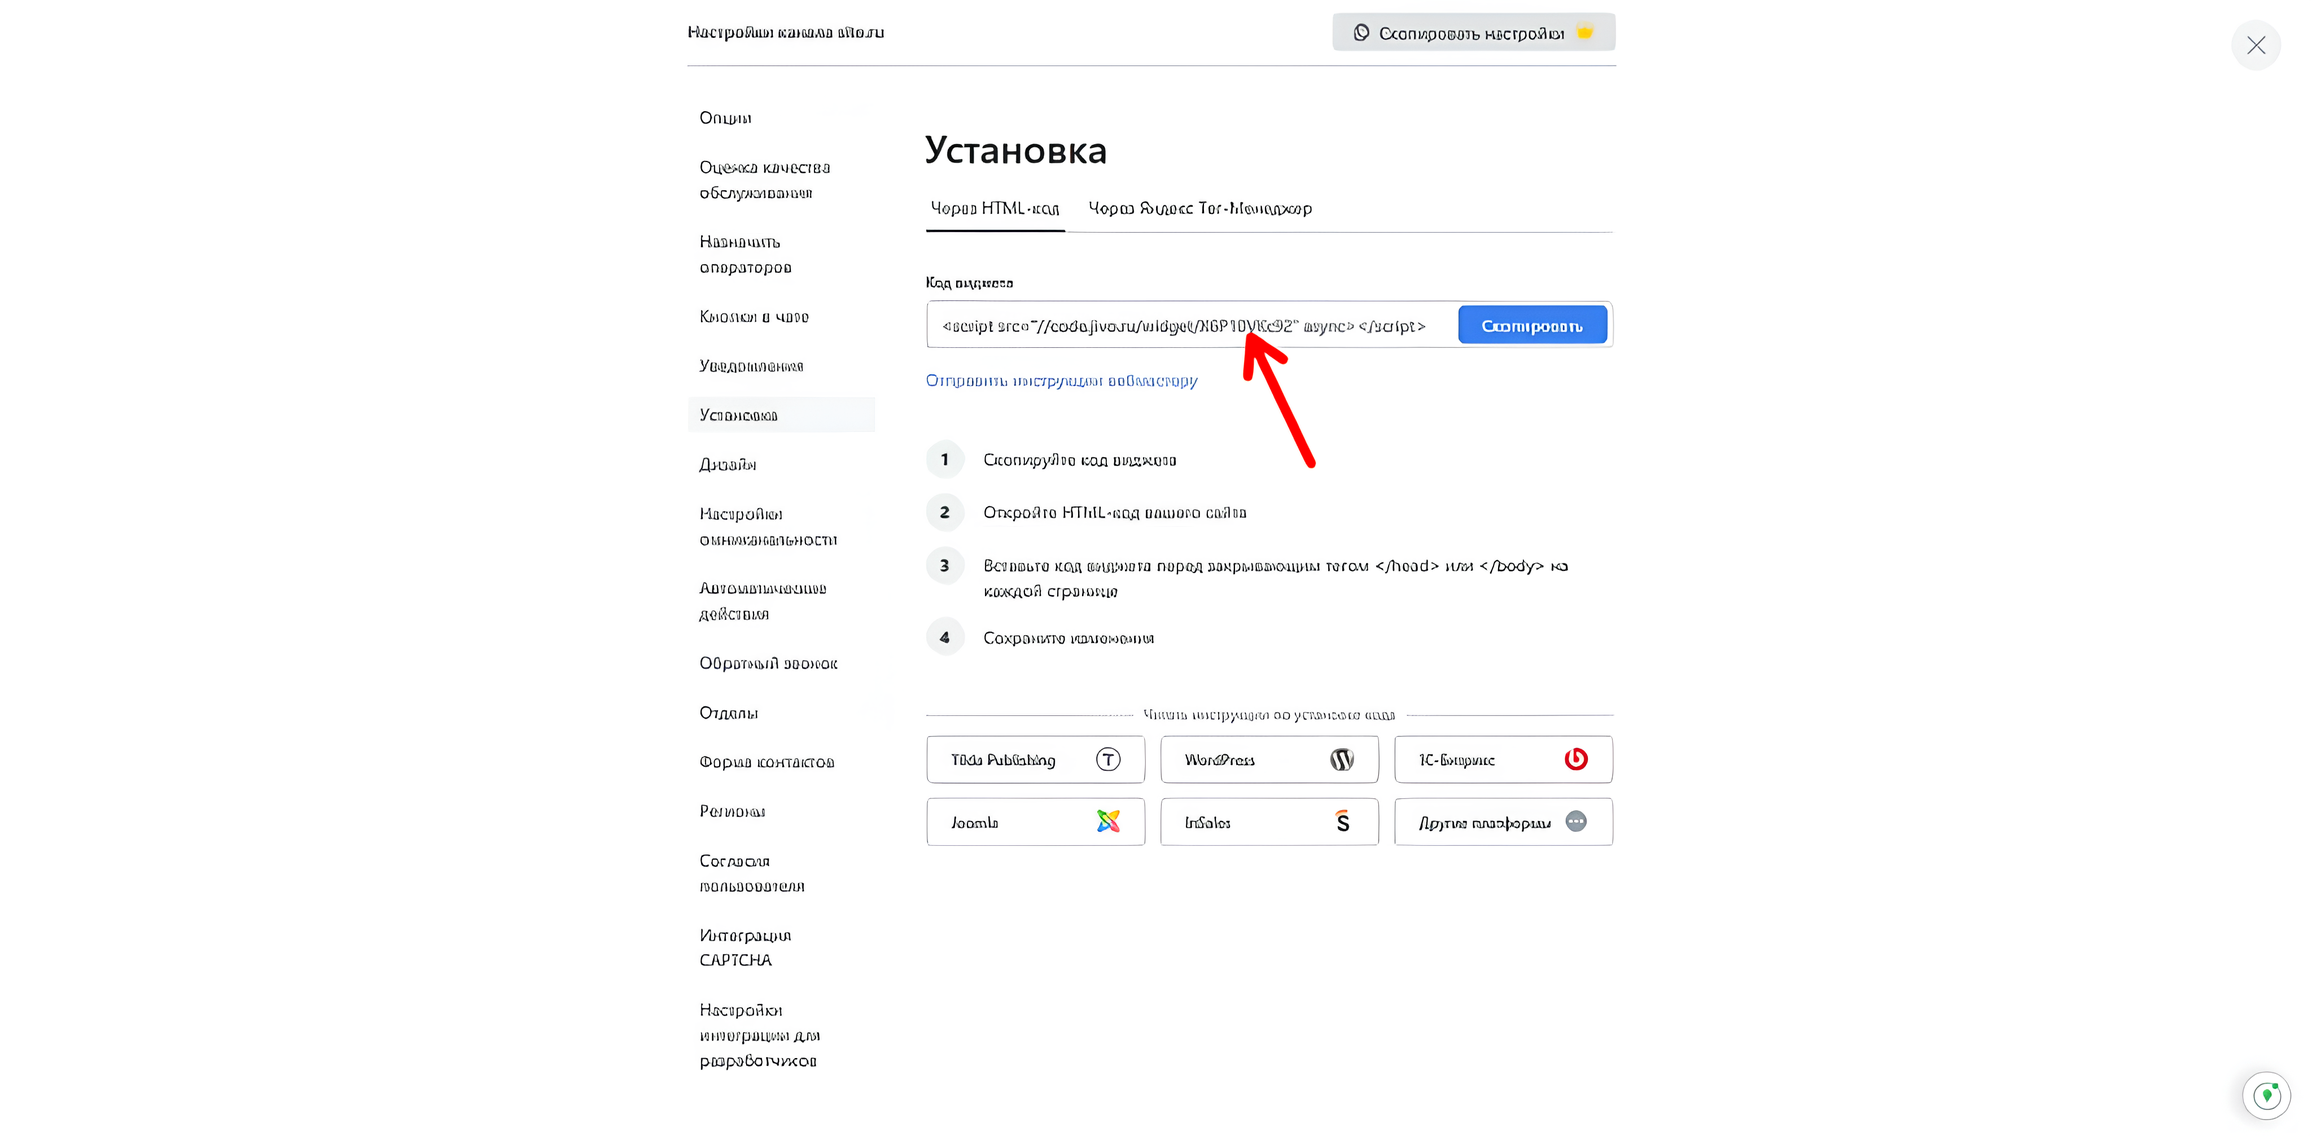Open the Дизайн sidebar section
This screenshot has width=2312, height=1136.
728,464
